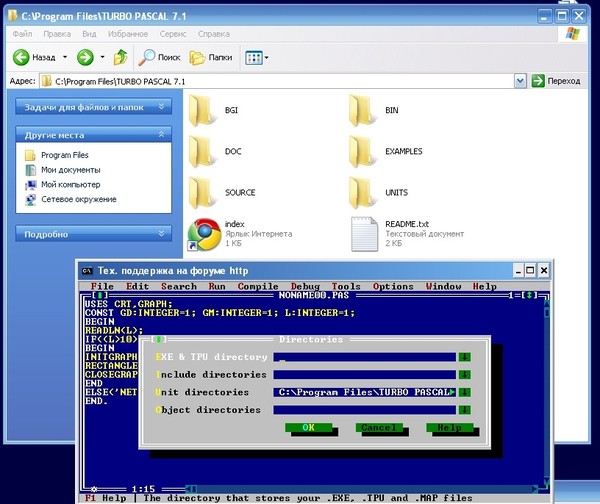Viewport: 600px width, 504px height.
Task: Open the views mode icon
Action: click(253, 58)
